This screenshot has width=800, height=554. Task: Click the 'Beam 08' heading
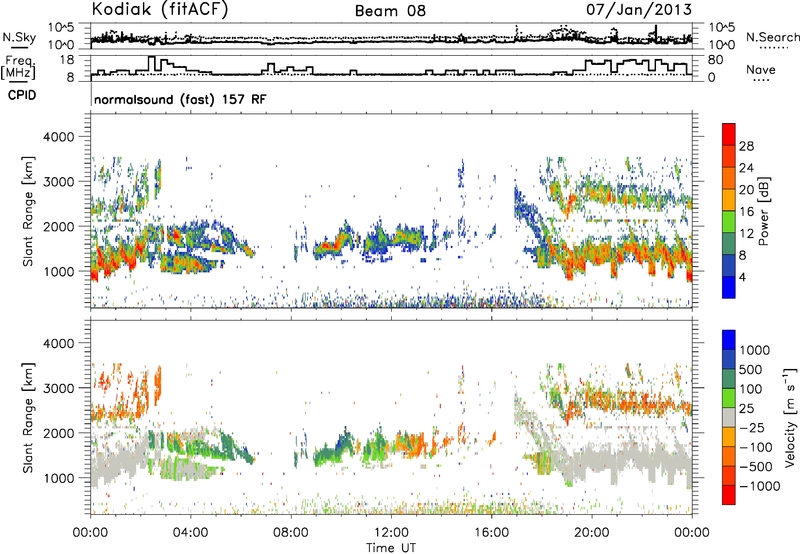(x=390, y=11)
